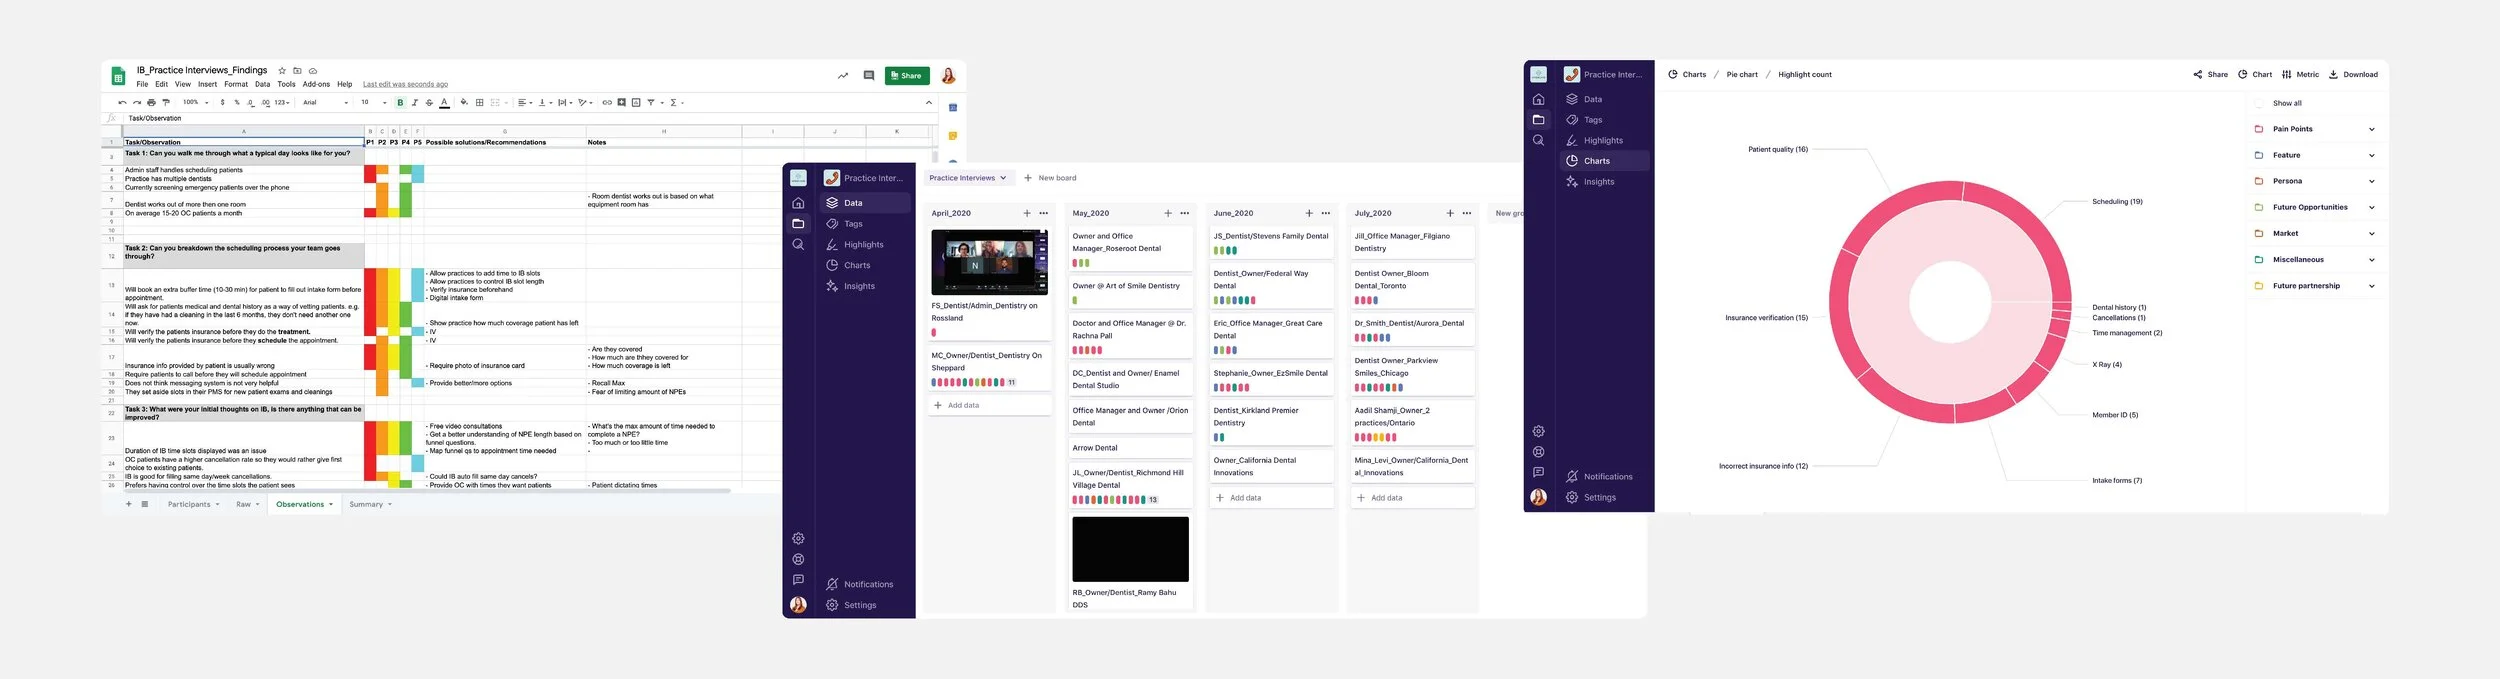Click the search icon in board window rail
Screen dimensions: 2500x679
click(x=798, y=244)
